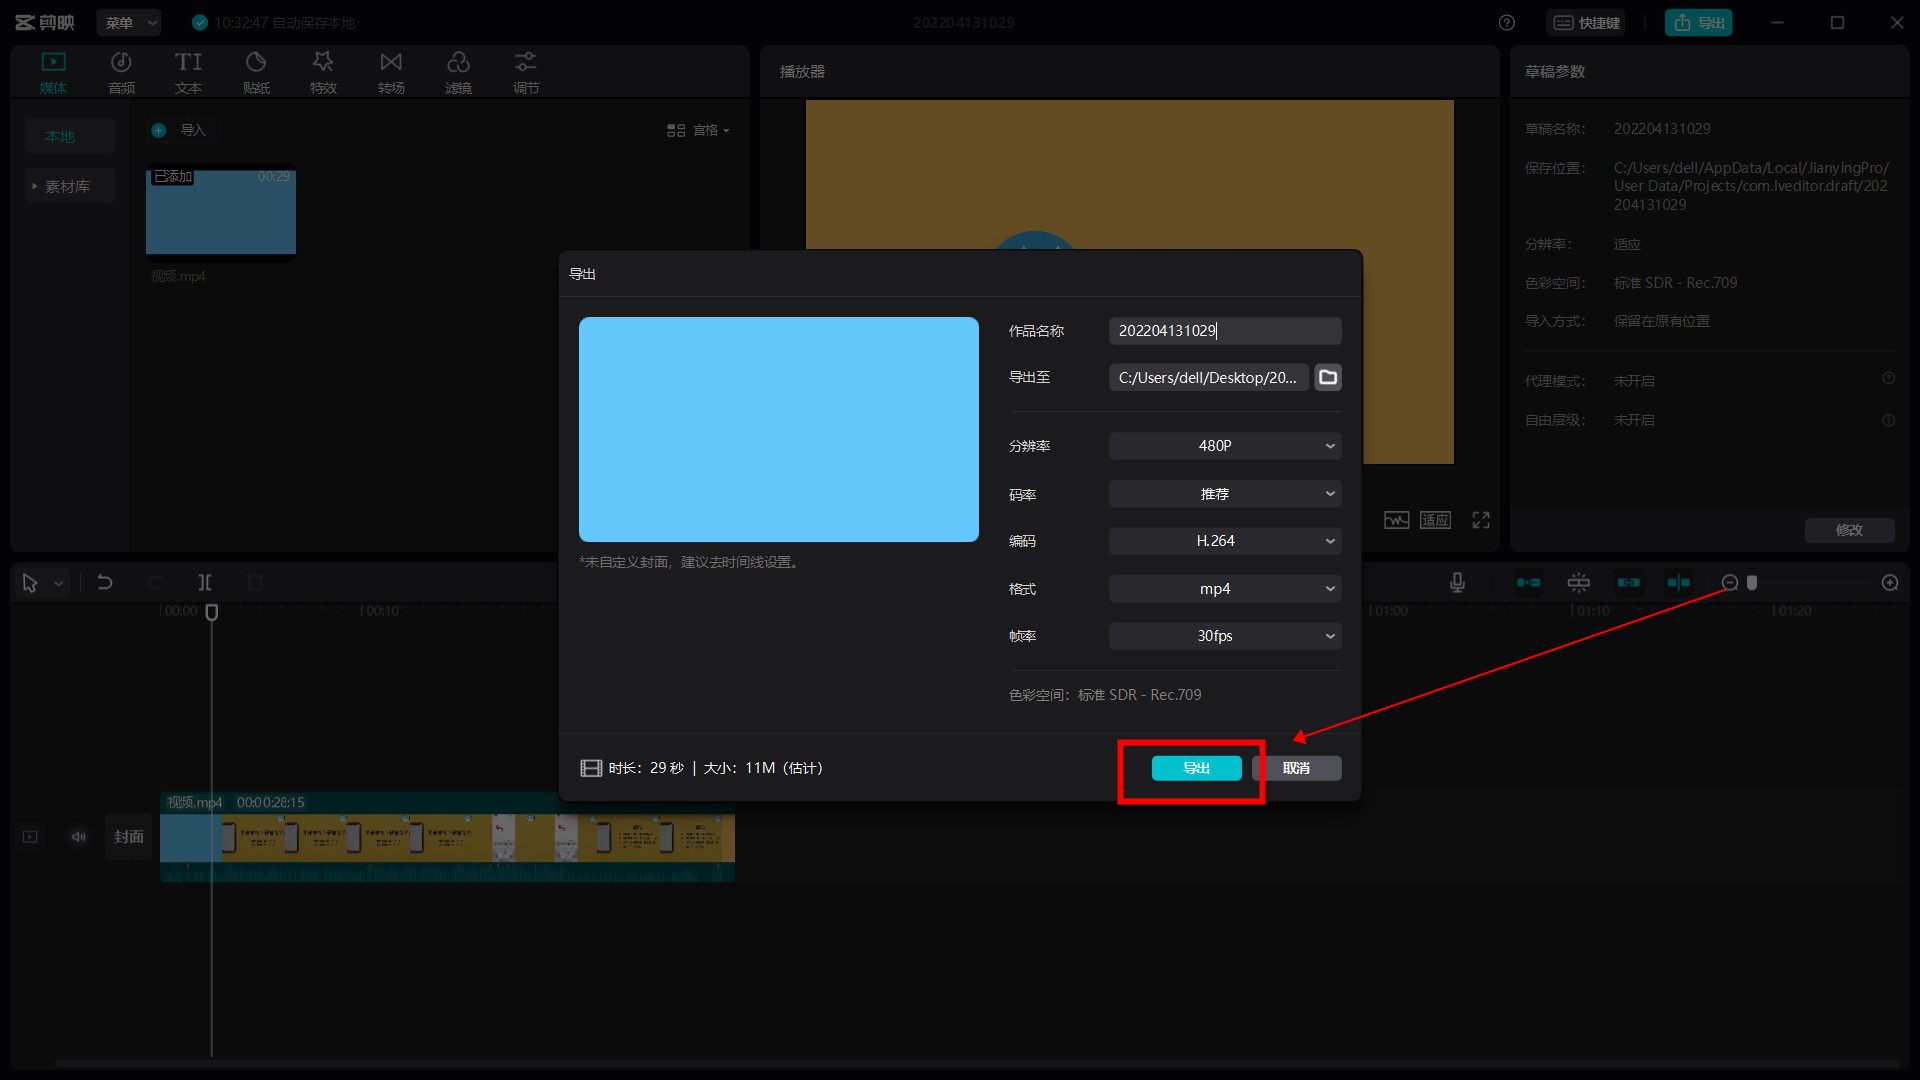Click the timeline zoom slider handle

tap(1752, 583)
